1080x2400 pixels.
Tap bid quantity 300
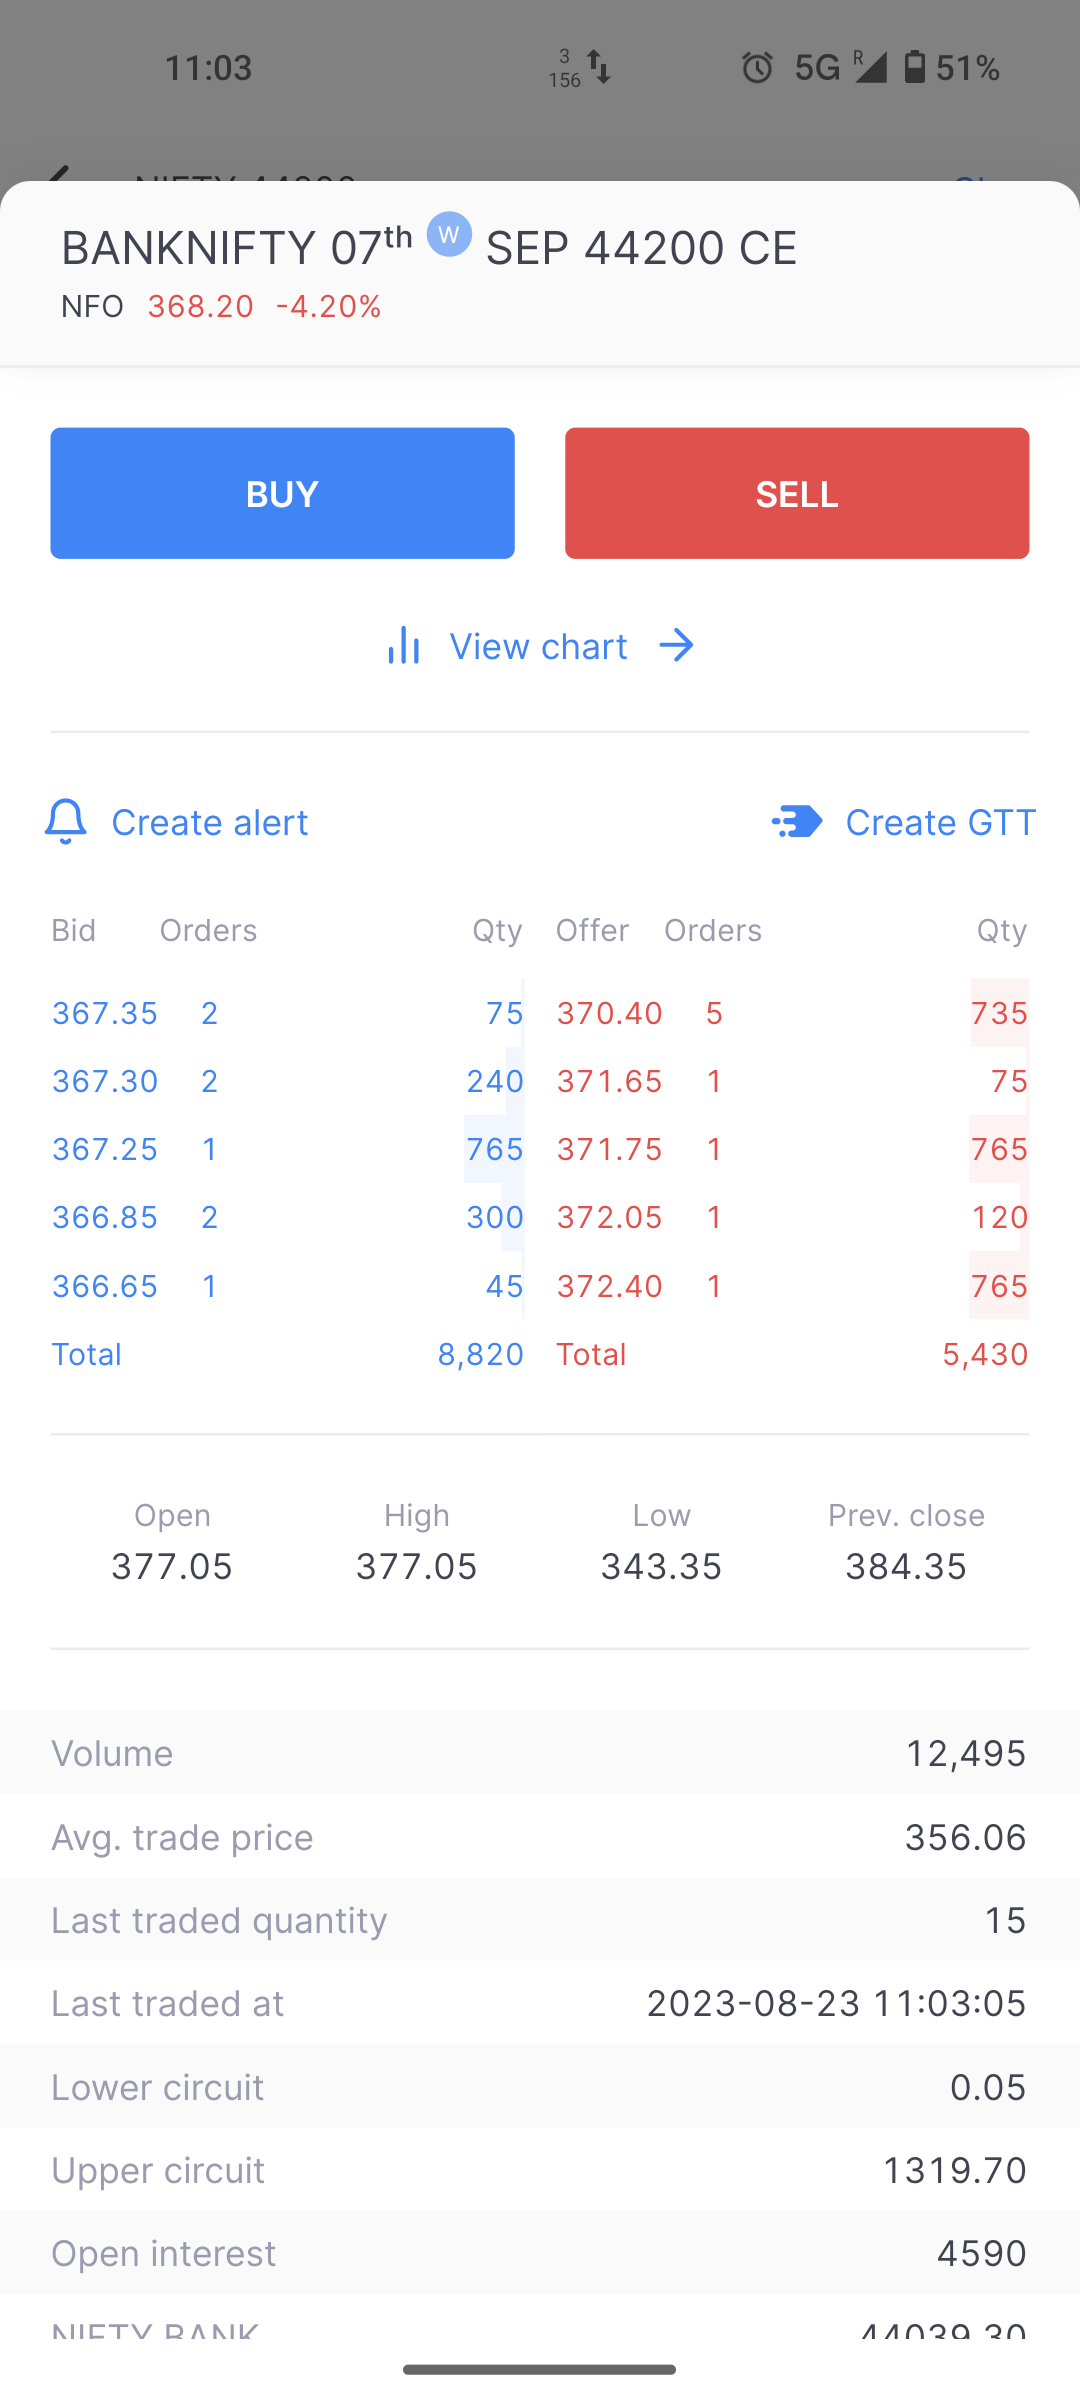(x=495, y=1217)
